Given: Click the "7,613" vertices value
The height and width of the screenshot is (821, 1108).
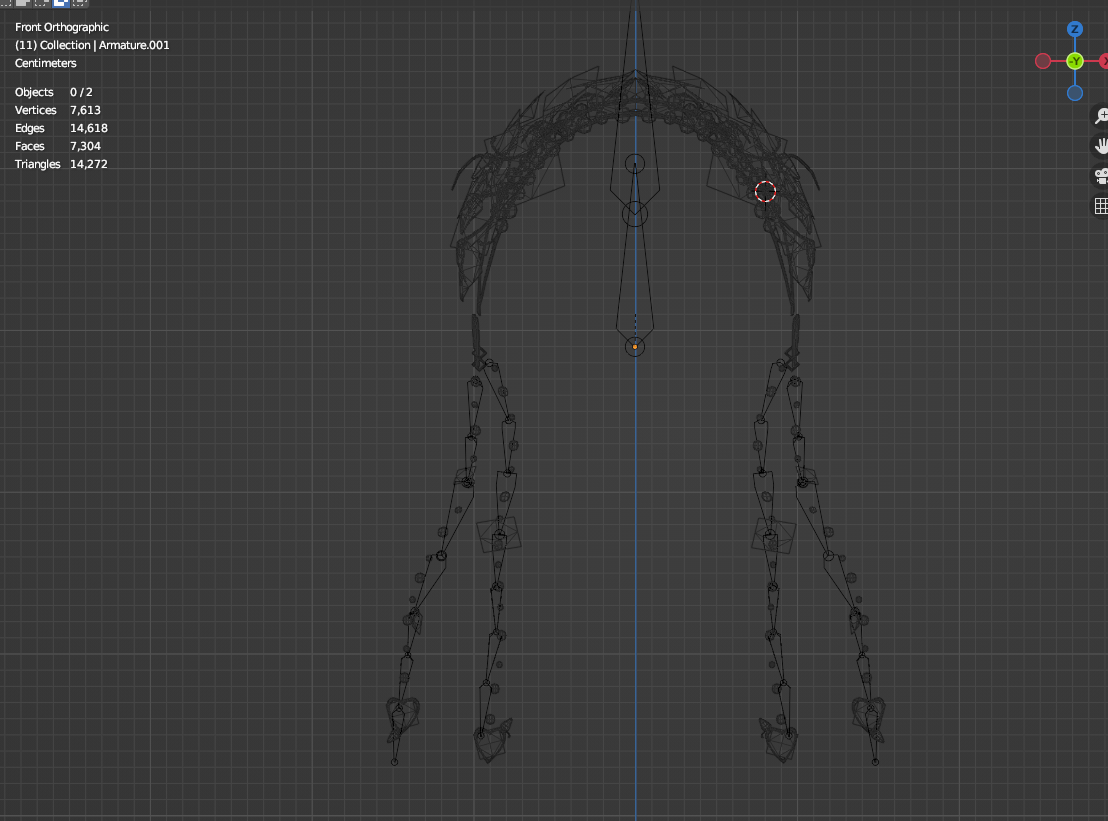Looking at the screenshot, I should point(86,110).
